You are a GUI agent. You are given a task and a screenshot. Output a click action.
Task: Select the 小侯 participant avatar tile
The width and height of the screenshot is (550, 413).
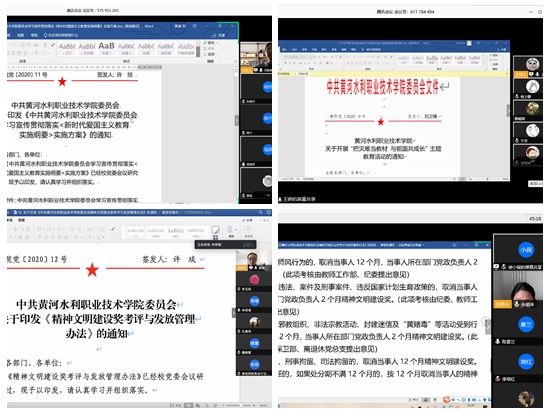(x=526, y=250)
